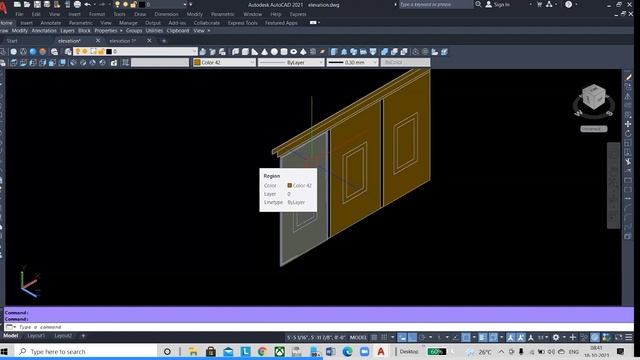This screenshot has width=640, height=360.
Task: Open the Draw menu
Action: click(x=140, y=14)
